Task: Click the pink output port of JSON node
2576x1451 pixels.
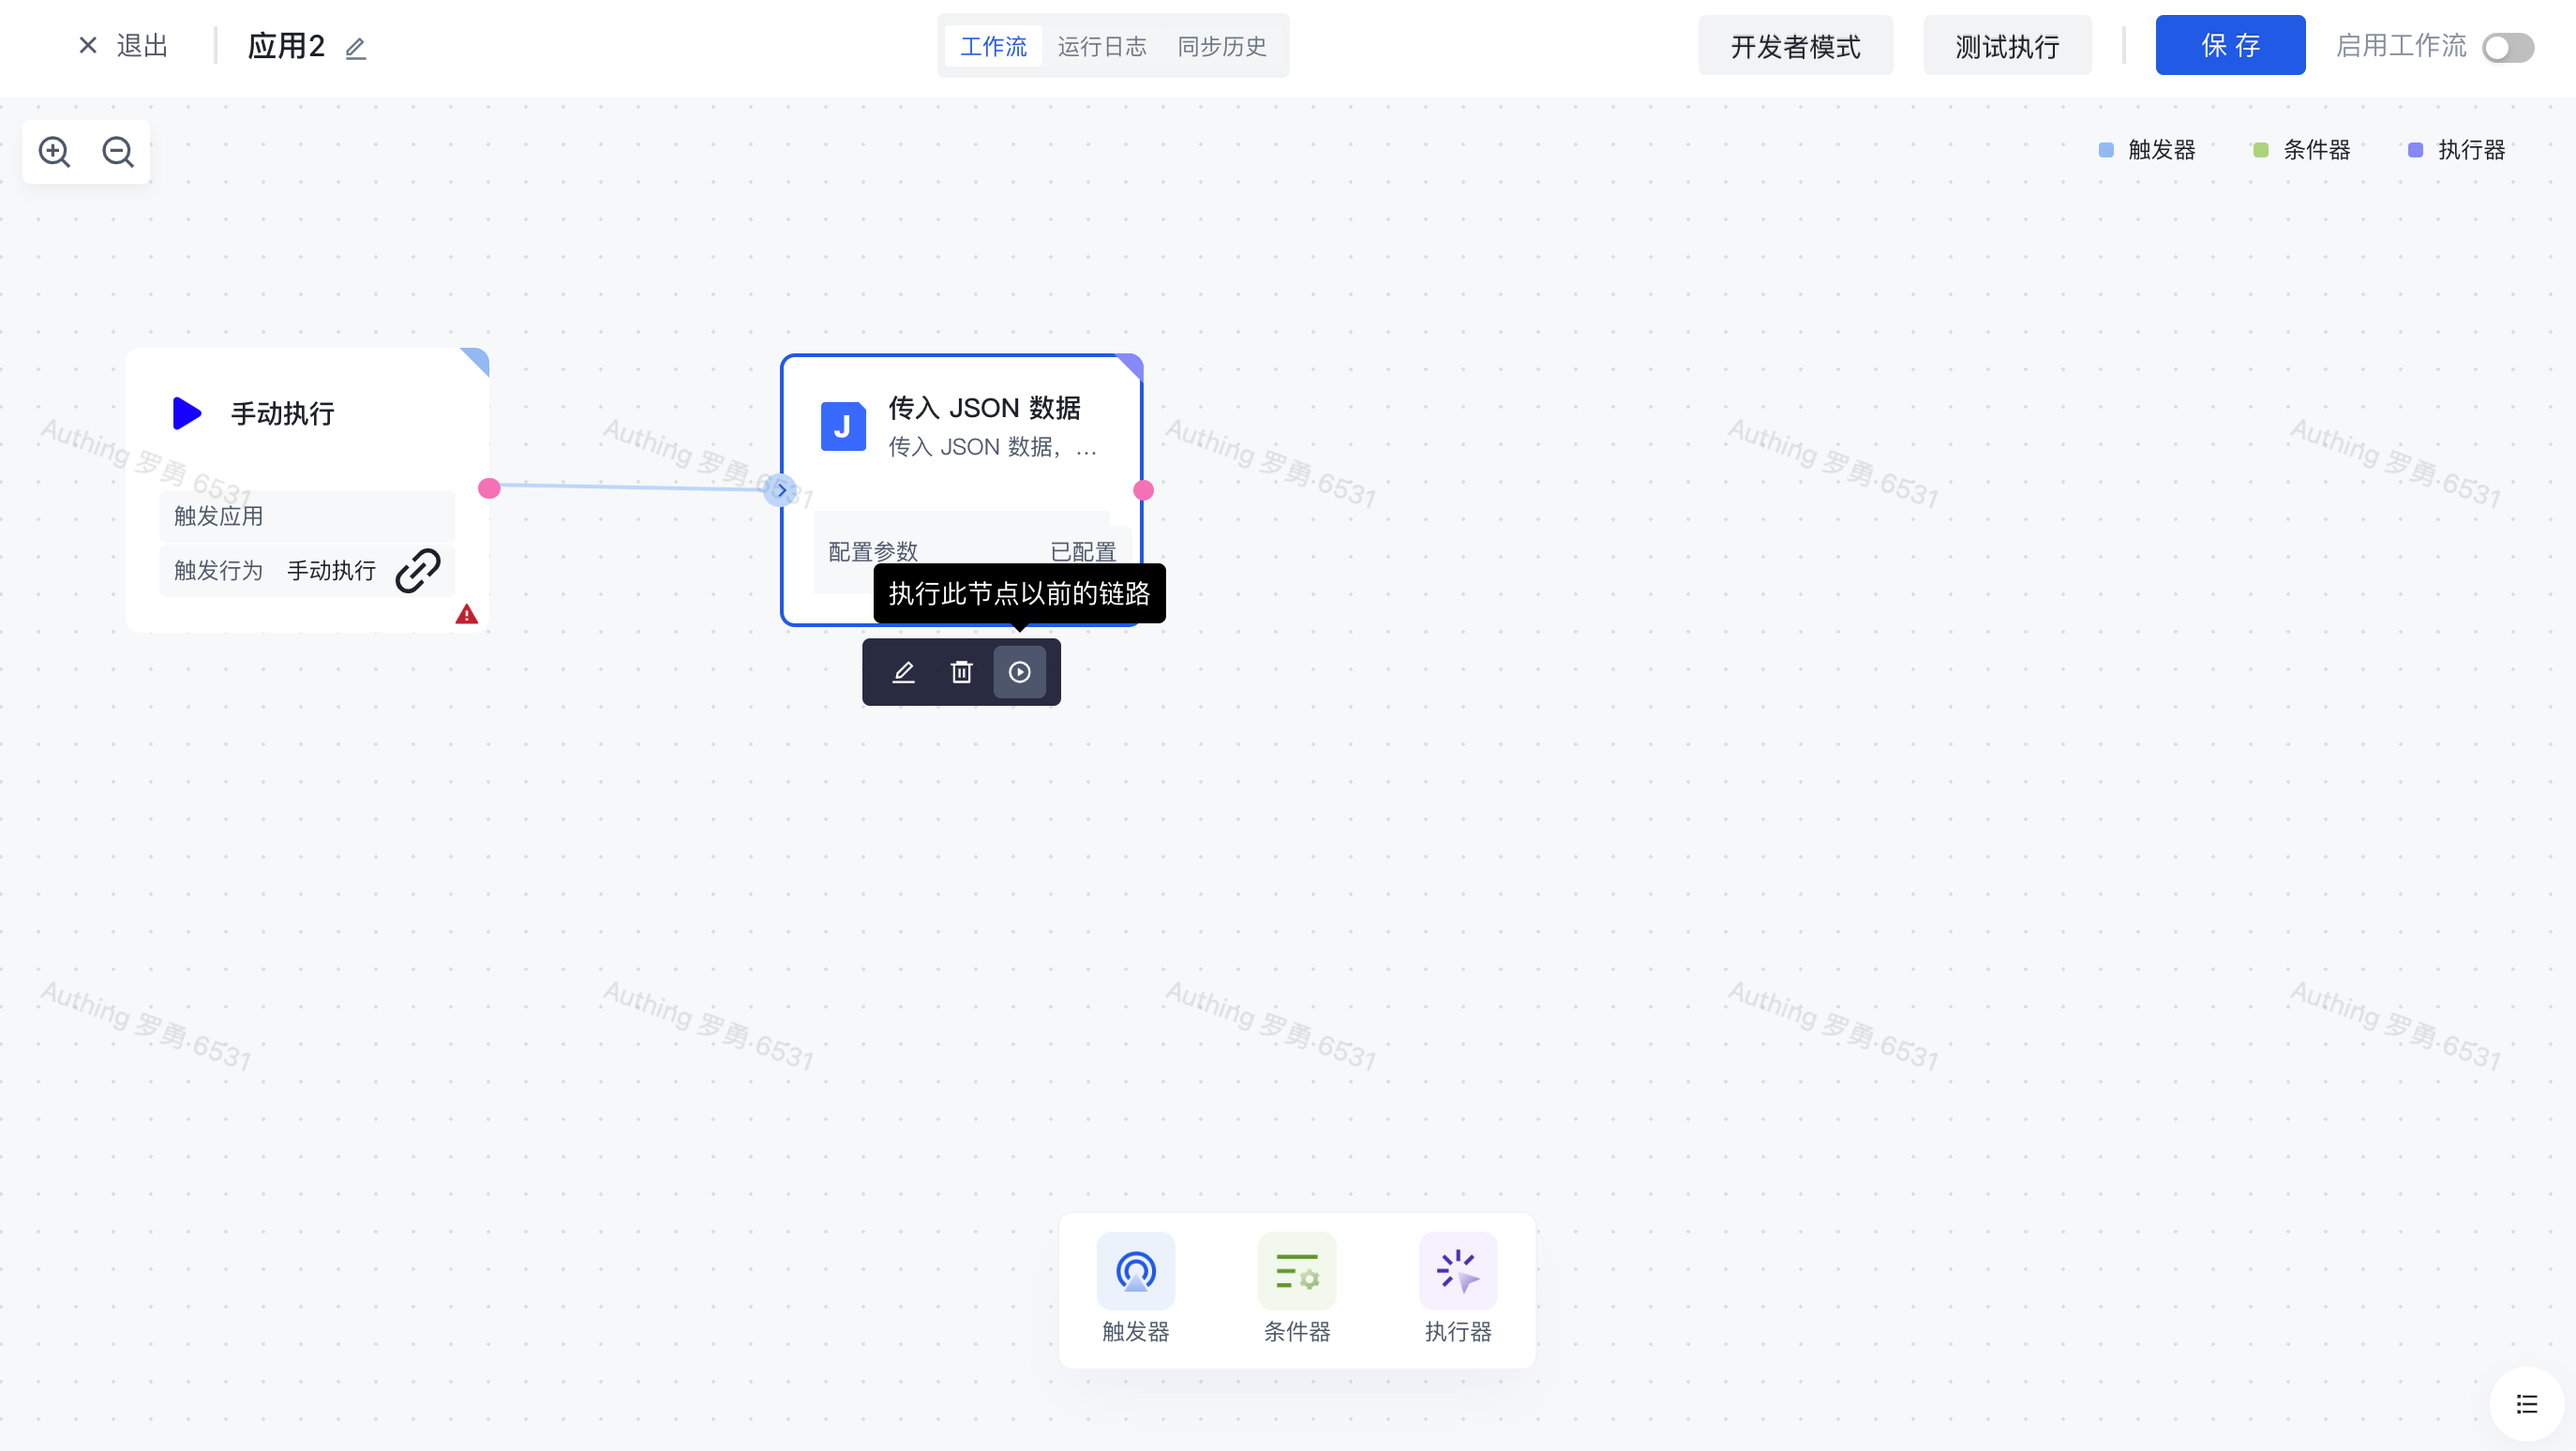Action: [x=1143, y=490]
